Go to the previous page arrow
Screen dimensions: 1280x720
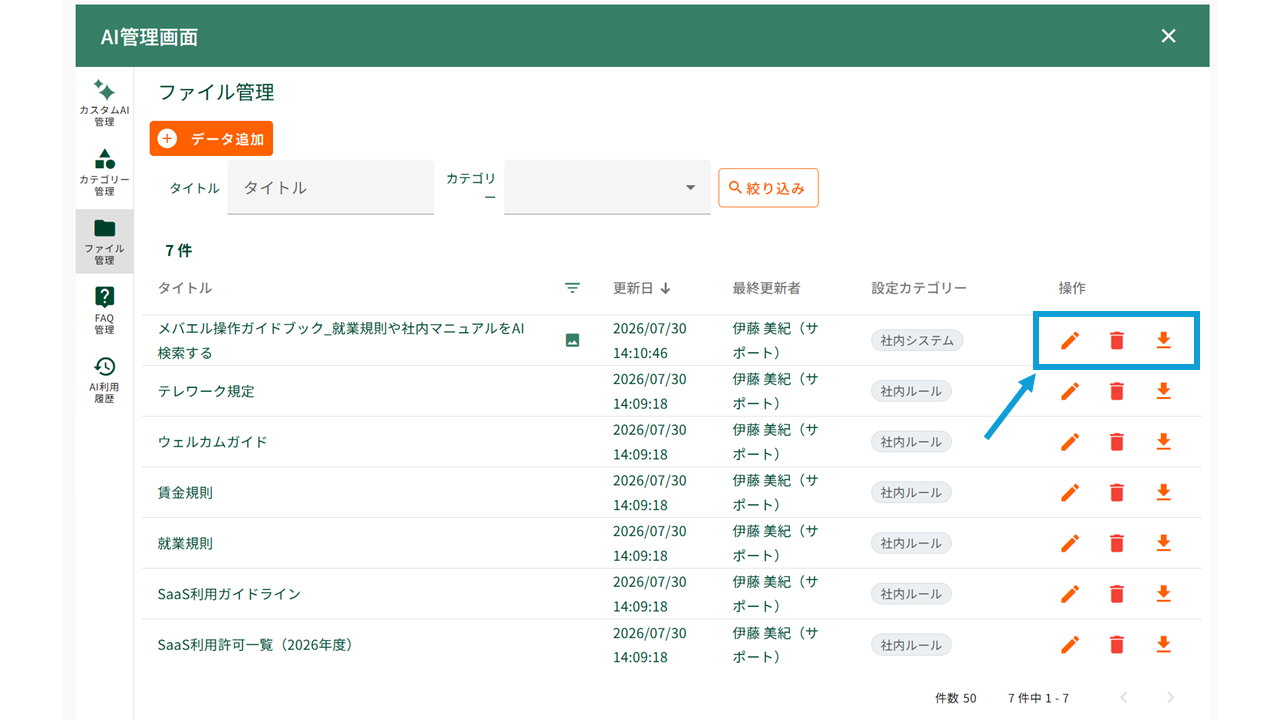[x=1124, y=698]
